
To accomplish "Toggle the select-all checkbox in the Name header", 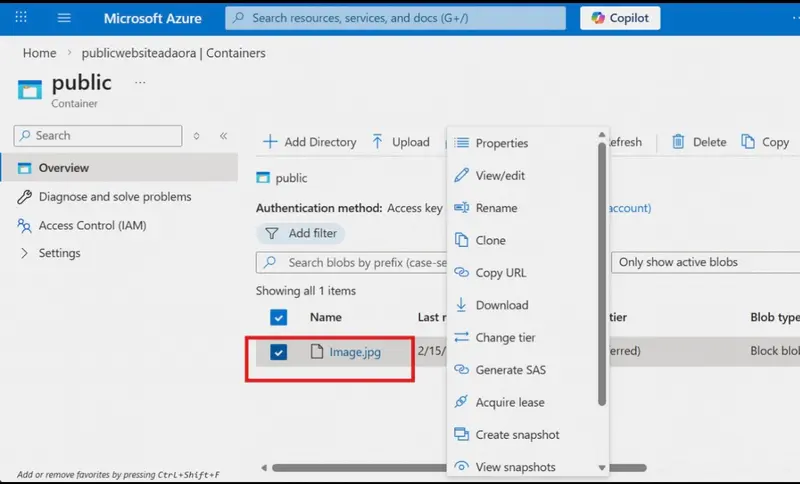I will (279, 317).
